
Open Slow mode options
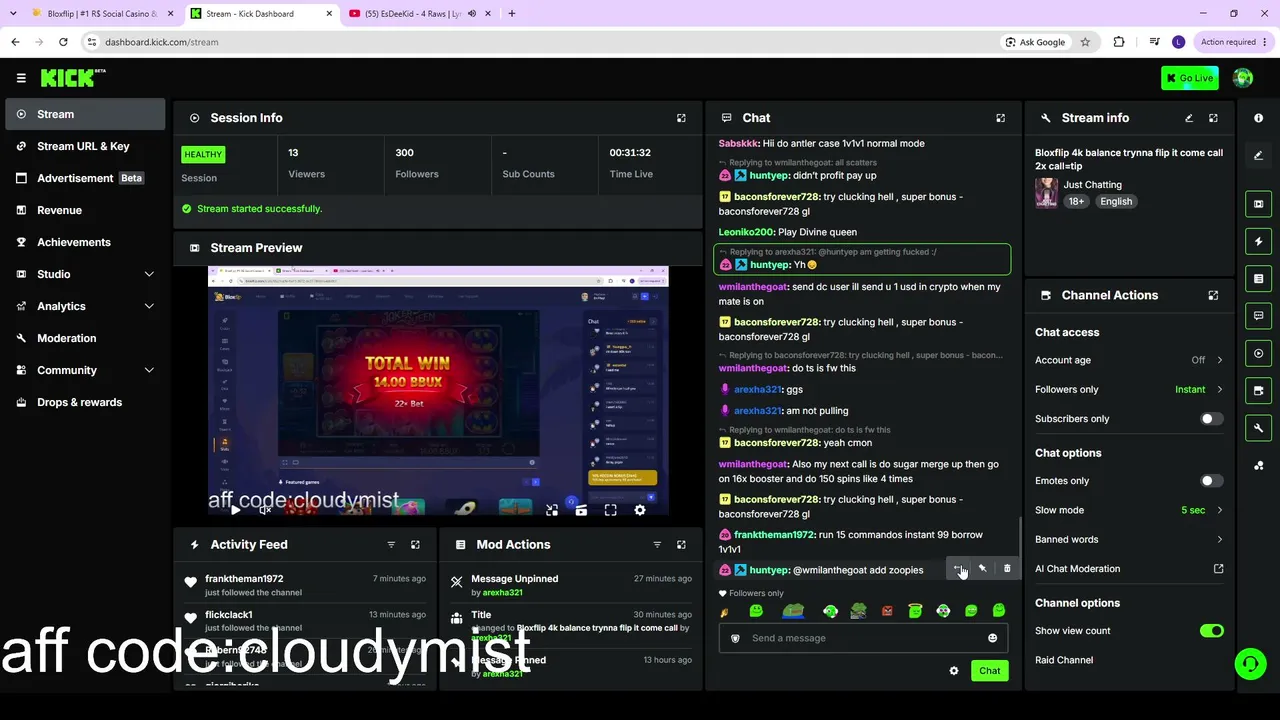click(1129, 510)
